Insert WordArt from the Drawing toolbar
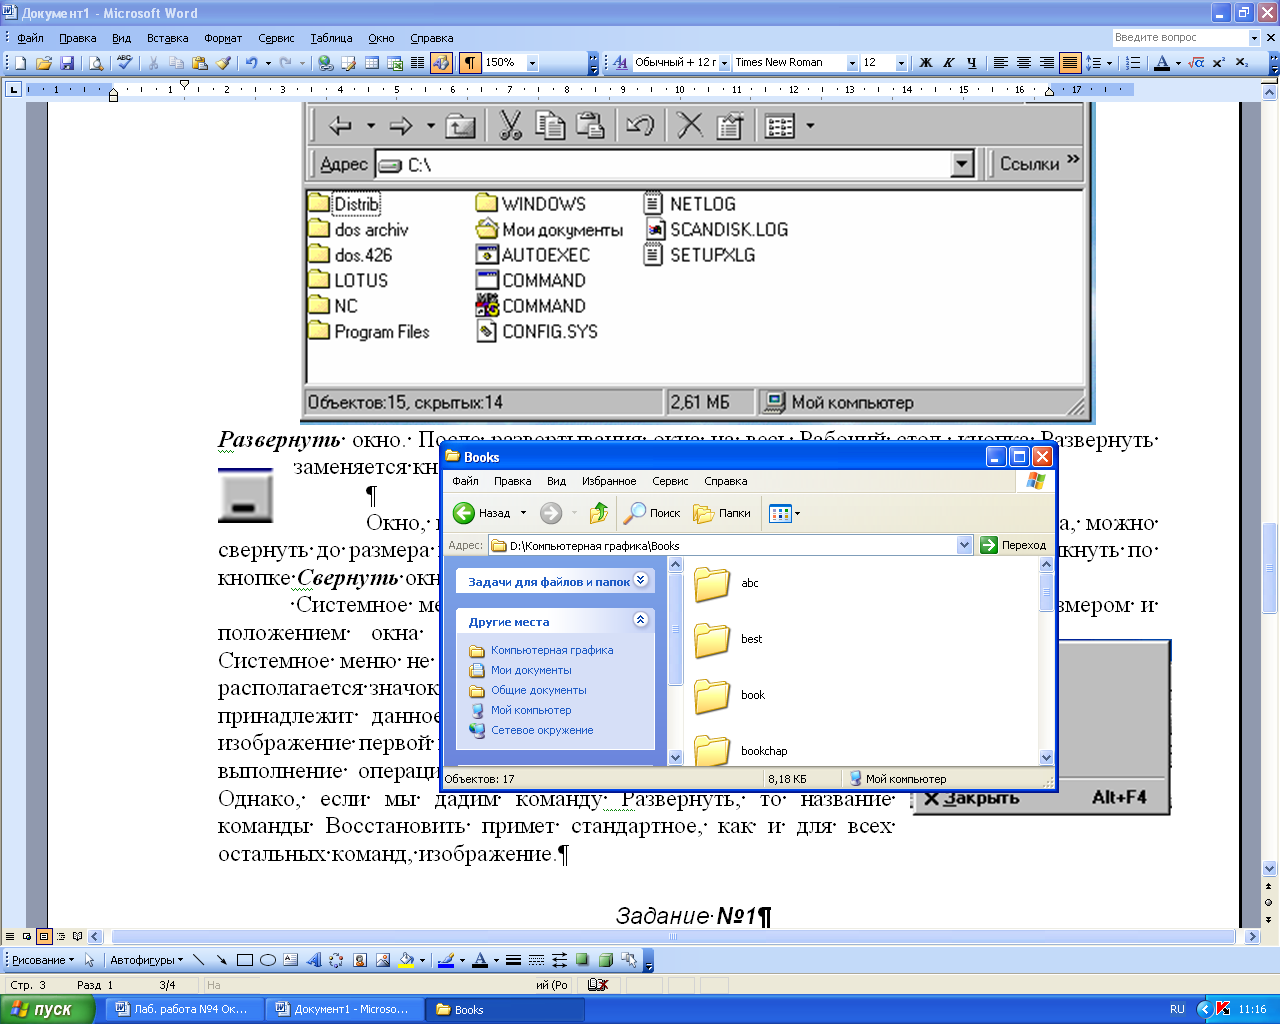 (x=313, y=960)
